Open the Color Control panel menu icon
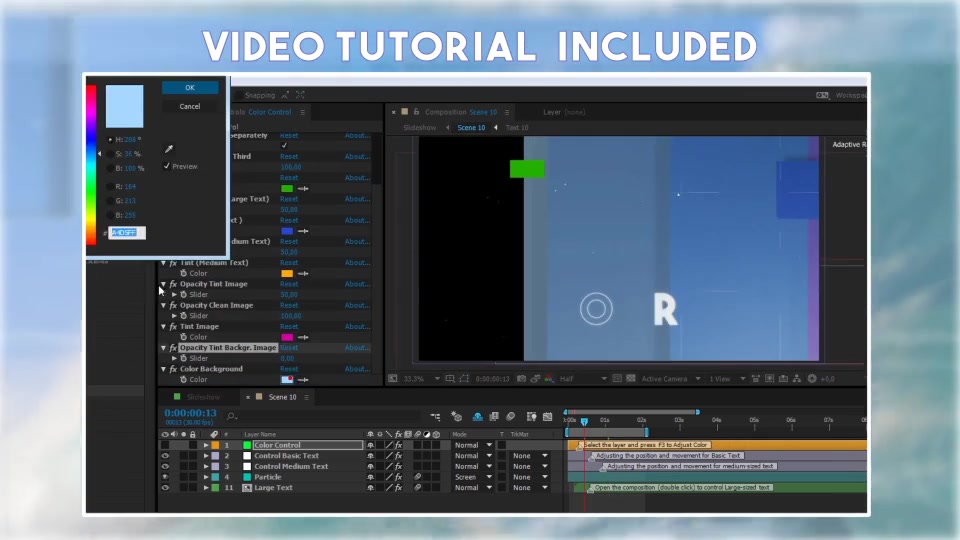Viewport: 960px width, 540px height. (302, 112)
